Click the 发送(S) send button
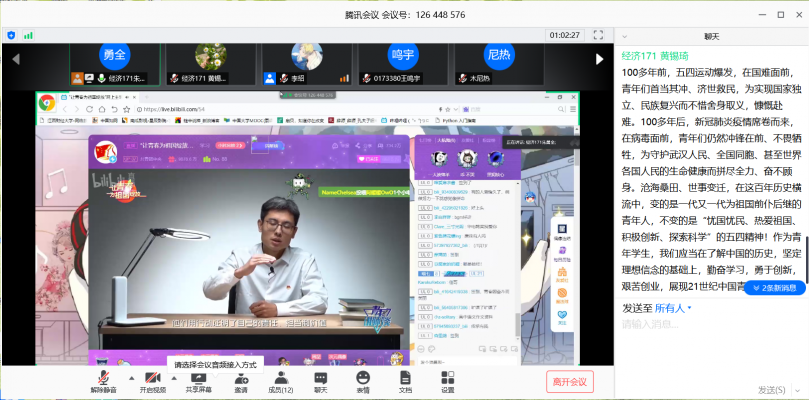The image size is (809, 400). [771, 389]
